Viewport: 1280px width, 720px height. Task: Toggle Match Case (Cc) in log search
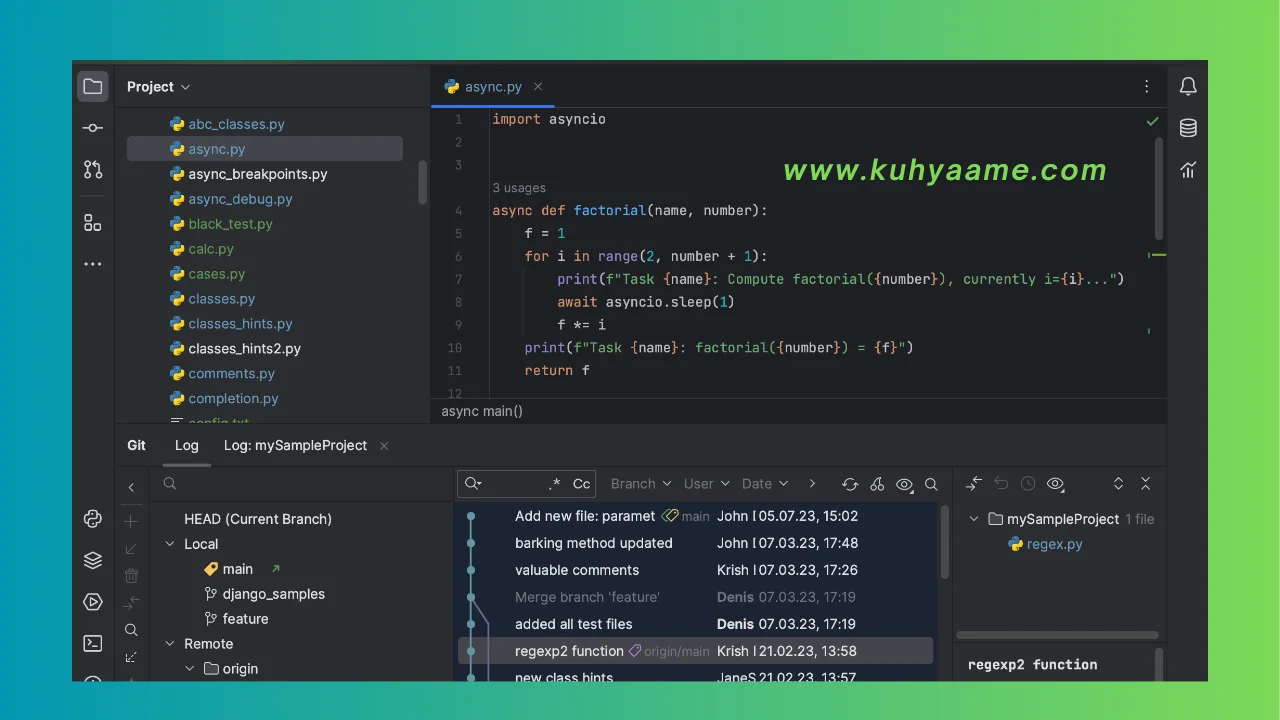581,484
